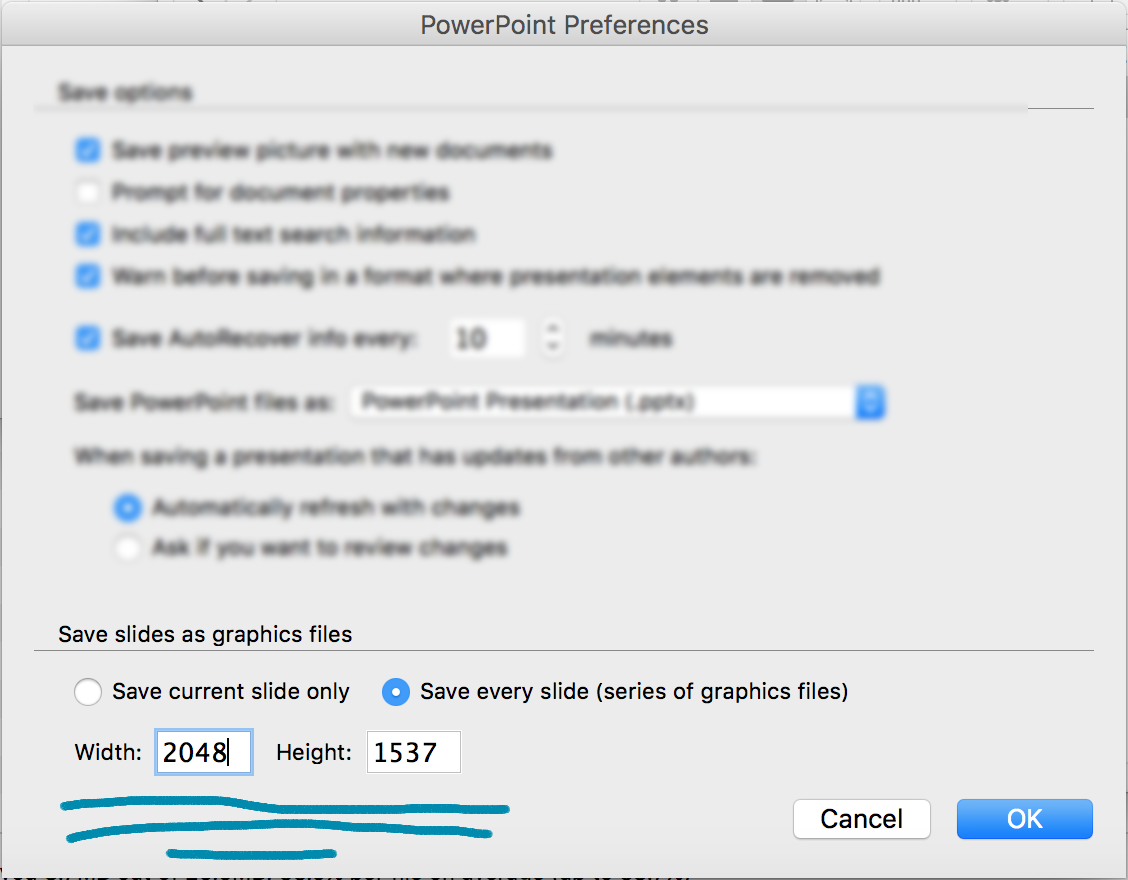Screen dimensions: 1128x880
Task: Click the AutoRecover minutes number field
Action: (486, 339)
